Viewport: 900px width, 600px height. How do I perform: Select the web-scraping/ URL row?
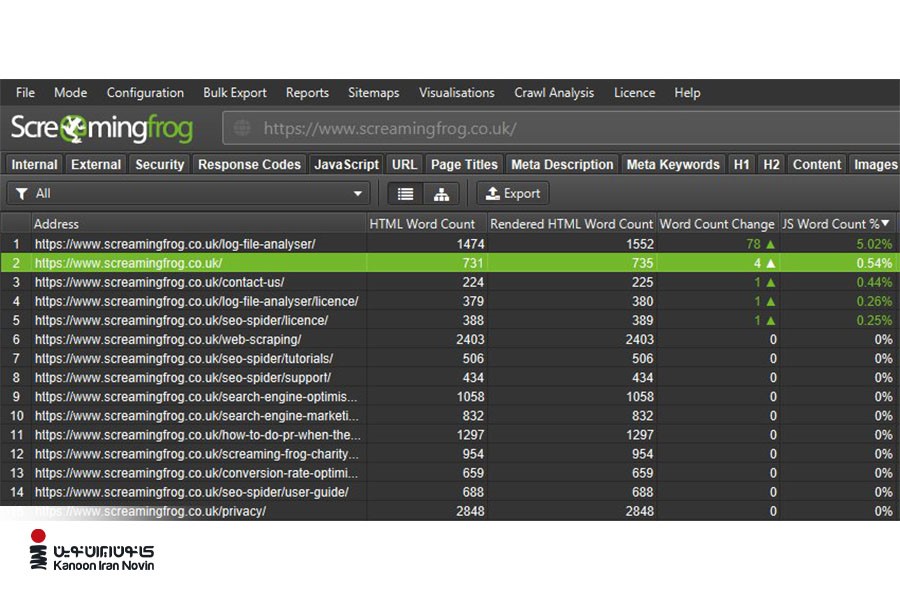click(x=167, y=340)
